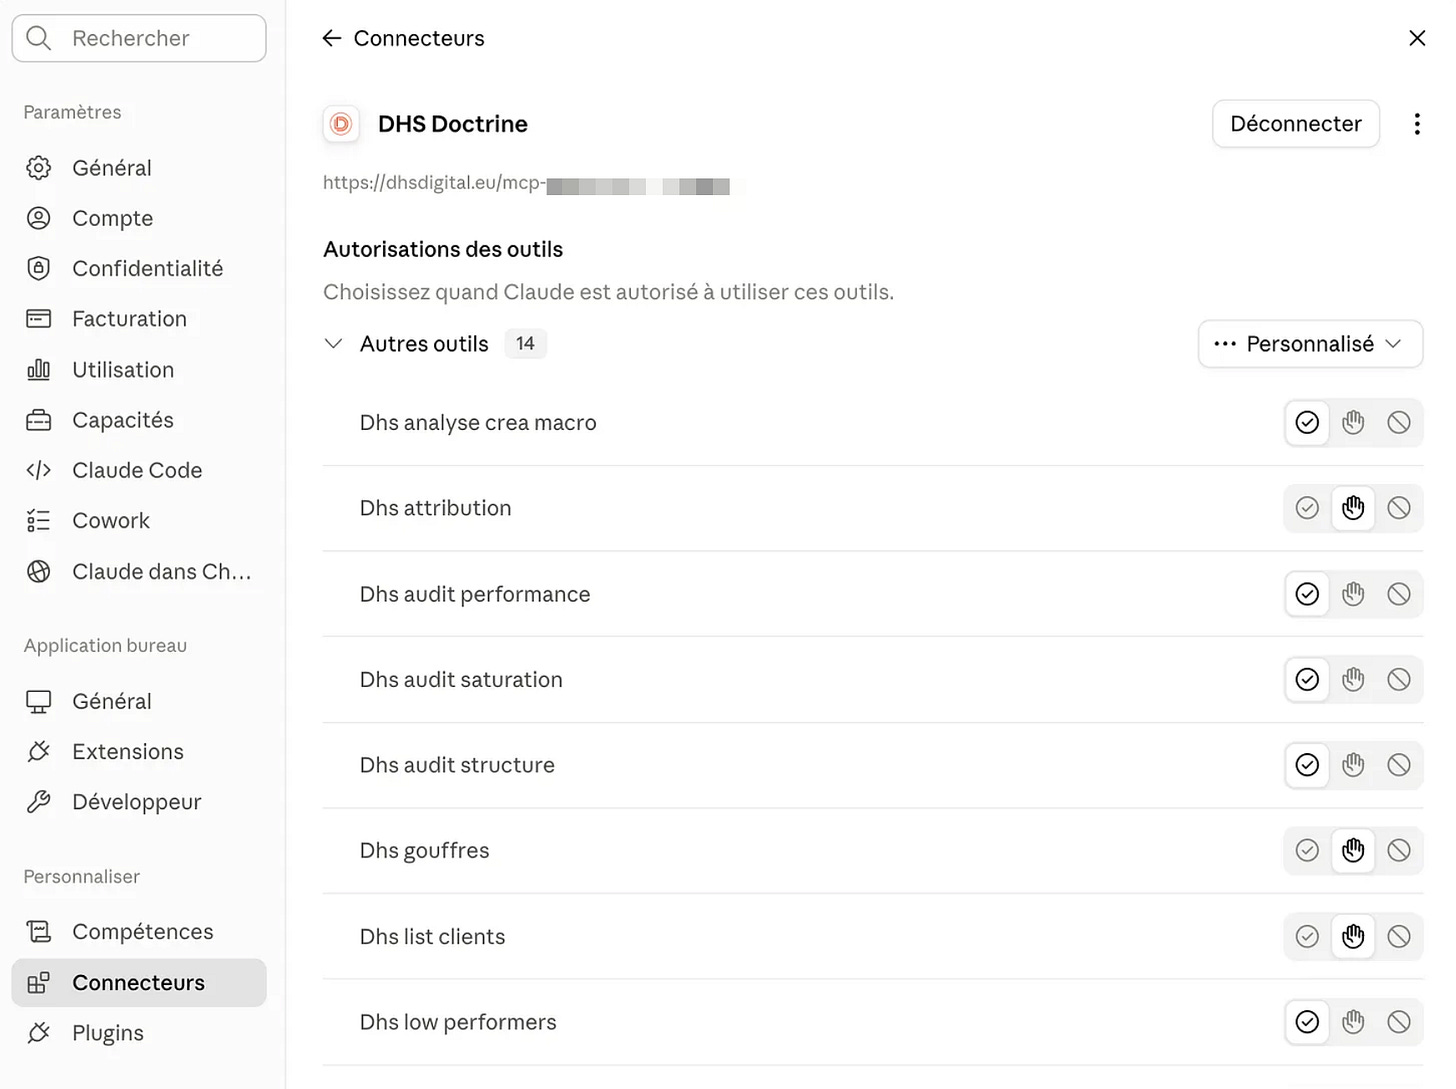Image resolution: width=1456 pixels, height=1089 pixels.
Task: Require approval for Dhs audit saturation
Action: click(x=1353, y=680)
